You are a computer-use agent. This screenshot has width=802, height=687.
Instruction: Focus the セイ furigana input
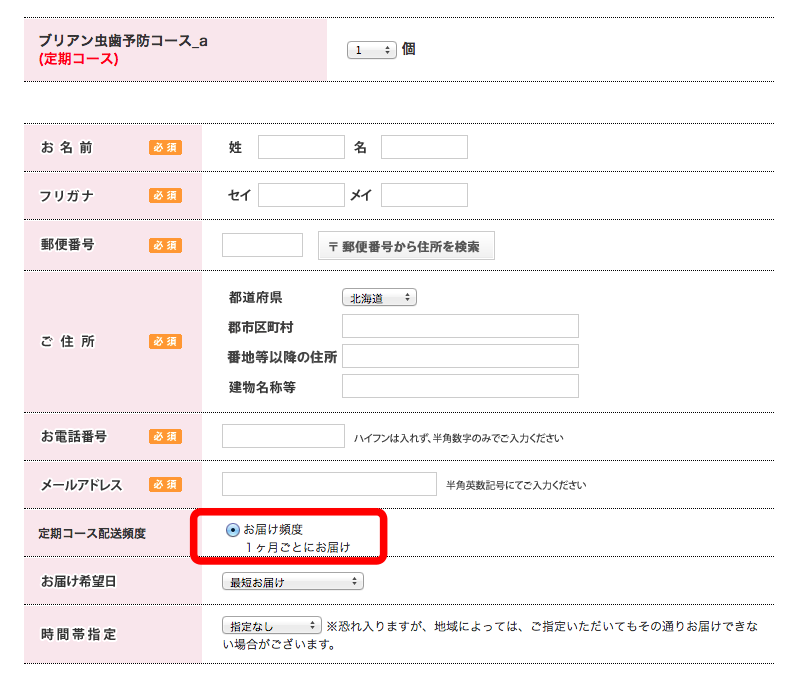point(301,195)
